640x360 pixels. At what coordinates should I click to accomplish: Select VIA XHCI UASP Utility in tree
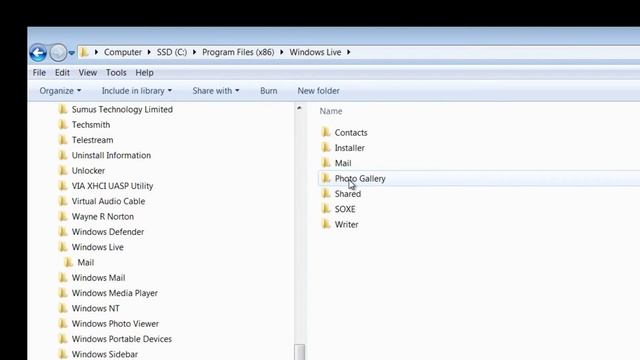pos(112,186)
